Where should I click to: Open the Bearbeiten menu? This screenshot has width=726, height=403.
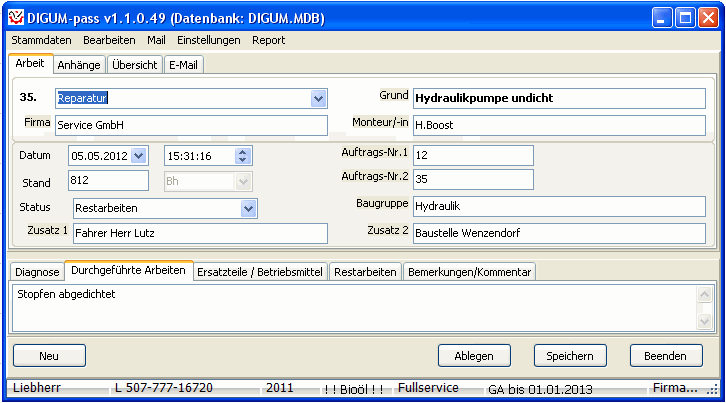coord(109,40)
